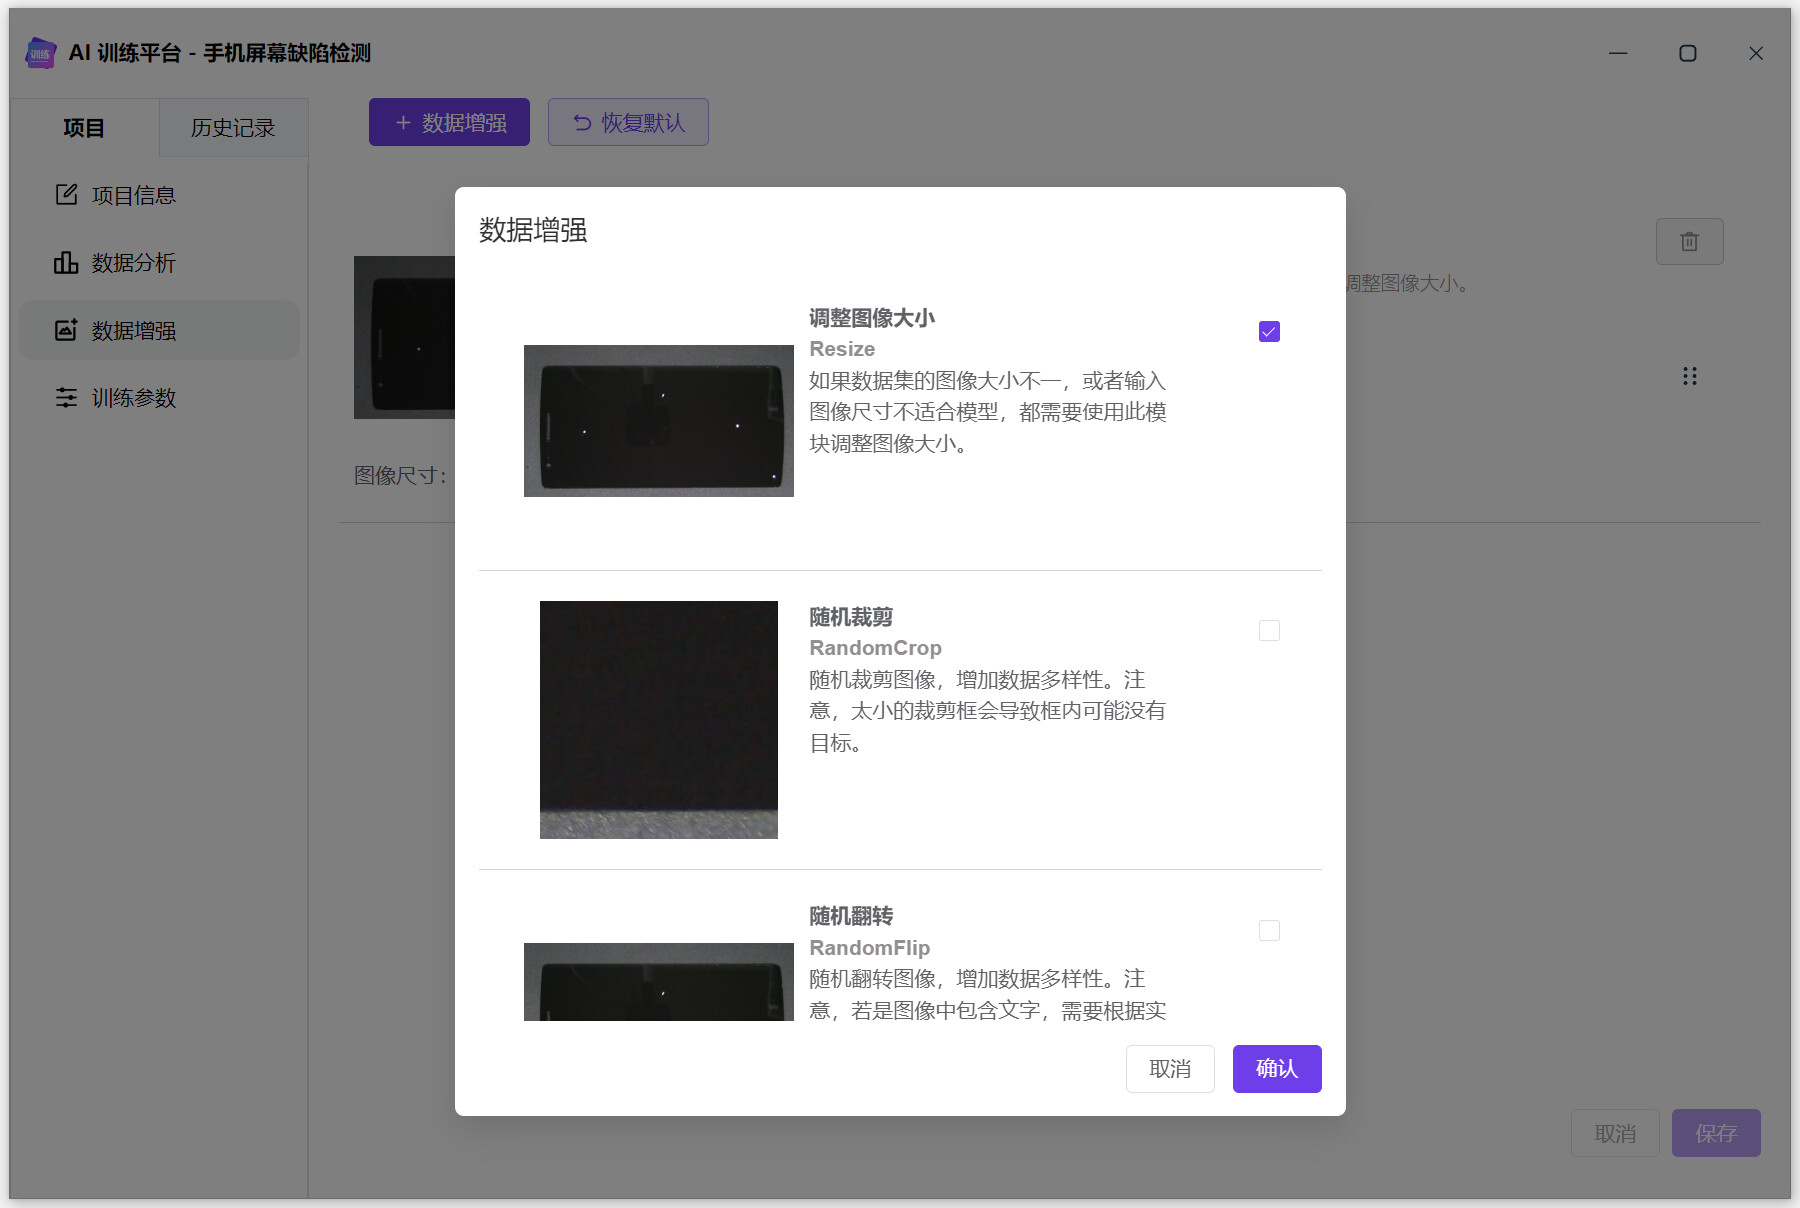Image resolution: width=1800 pixels, height=1208 pixels.
Task: Enable the 随机翻转 RandomFlip checkbox
Action: [1269, 930]
